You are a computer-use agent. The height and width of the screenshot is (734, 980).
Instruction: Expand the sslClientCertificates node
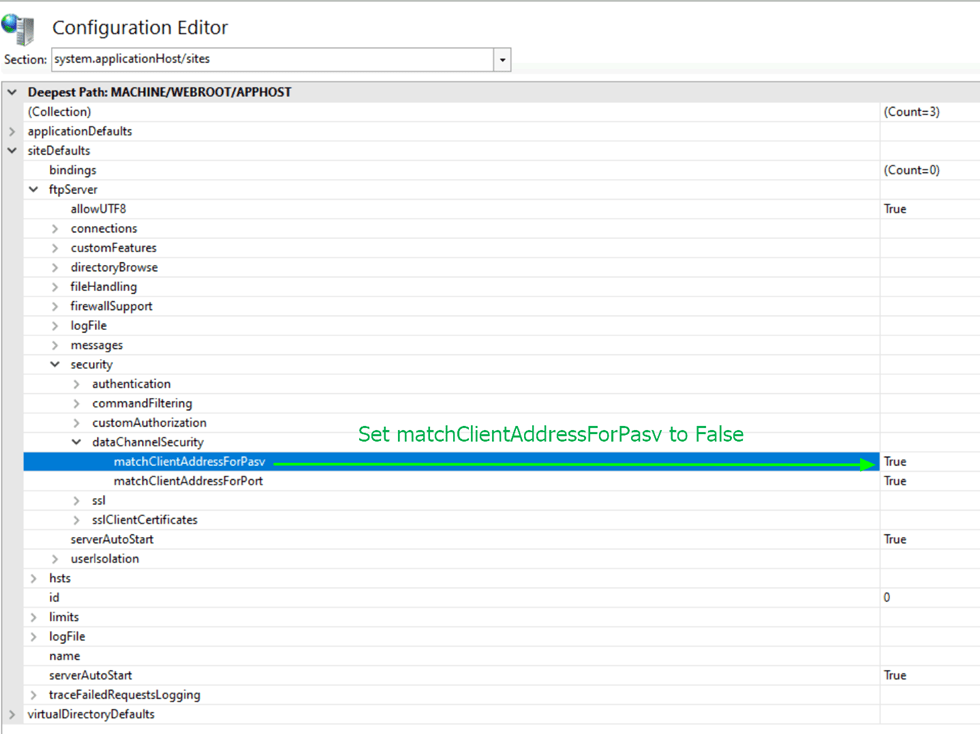pyautogui.click(x=76, y=520)
